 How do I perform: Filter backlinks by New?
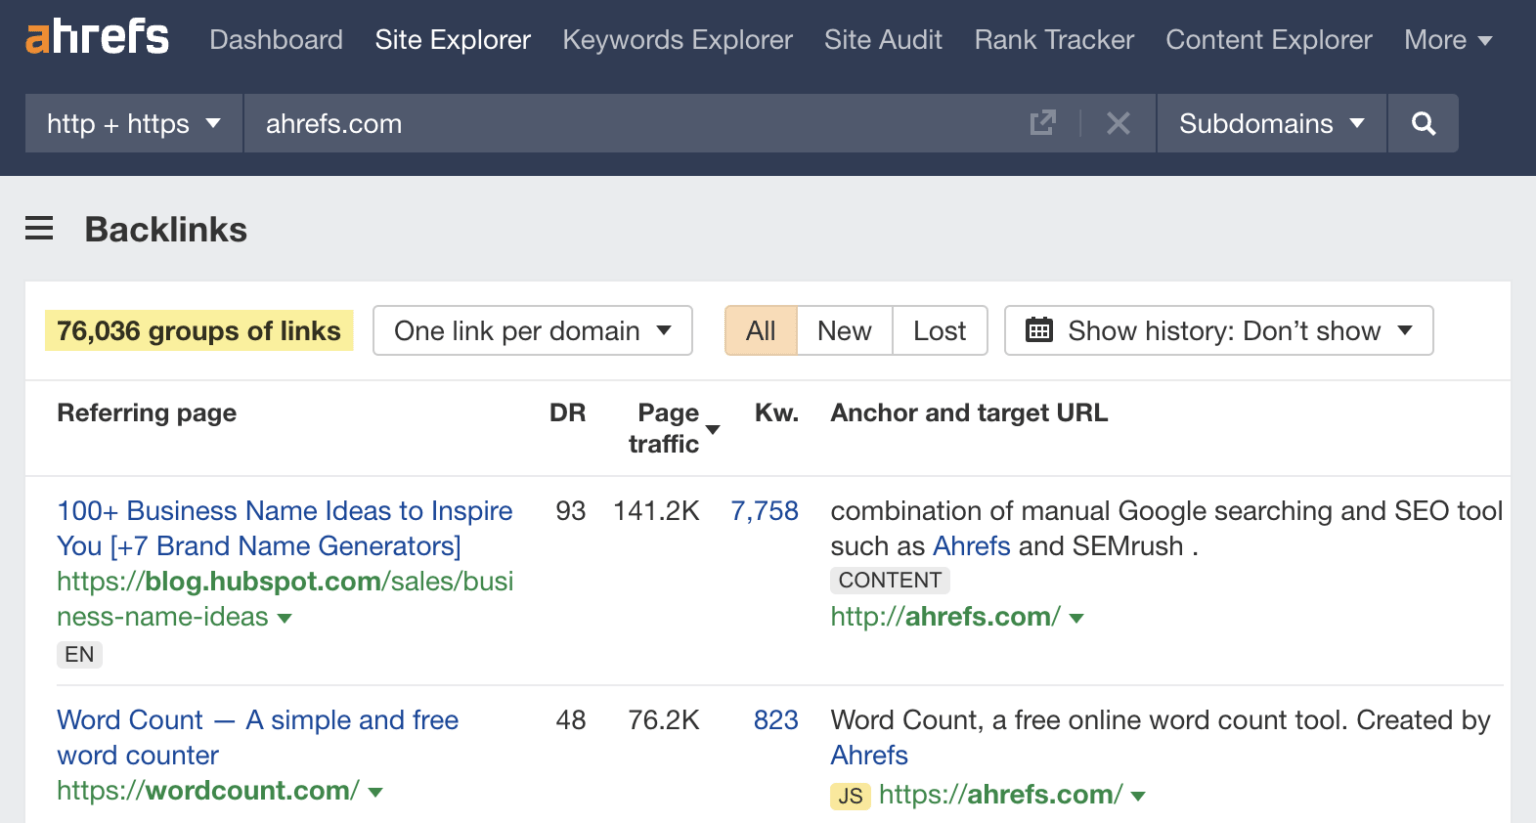point(843,330)
